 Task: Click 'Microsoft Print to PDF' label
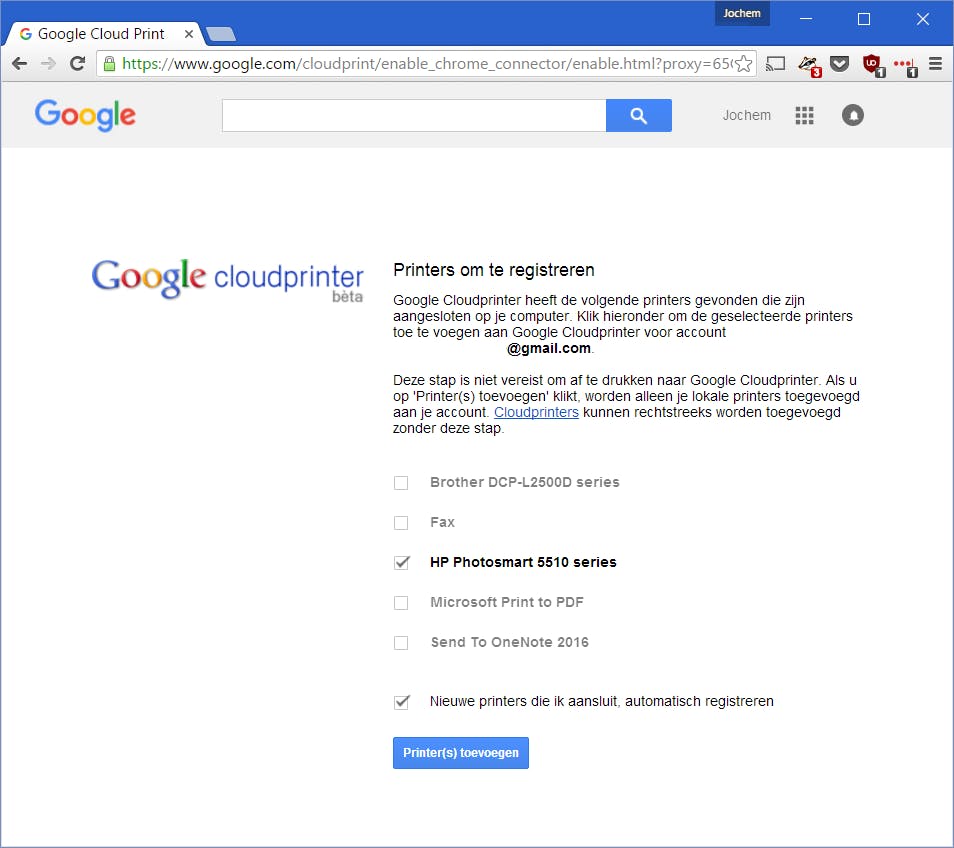click(507, 603)
